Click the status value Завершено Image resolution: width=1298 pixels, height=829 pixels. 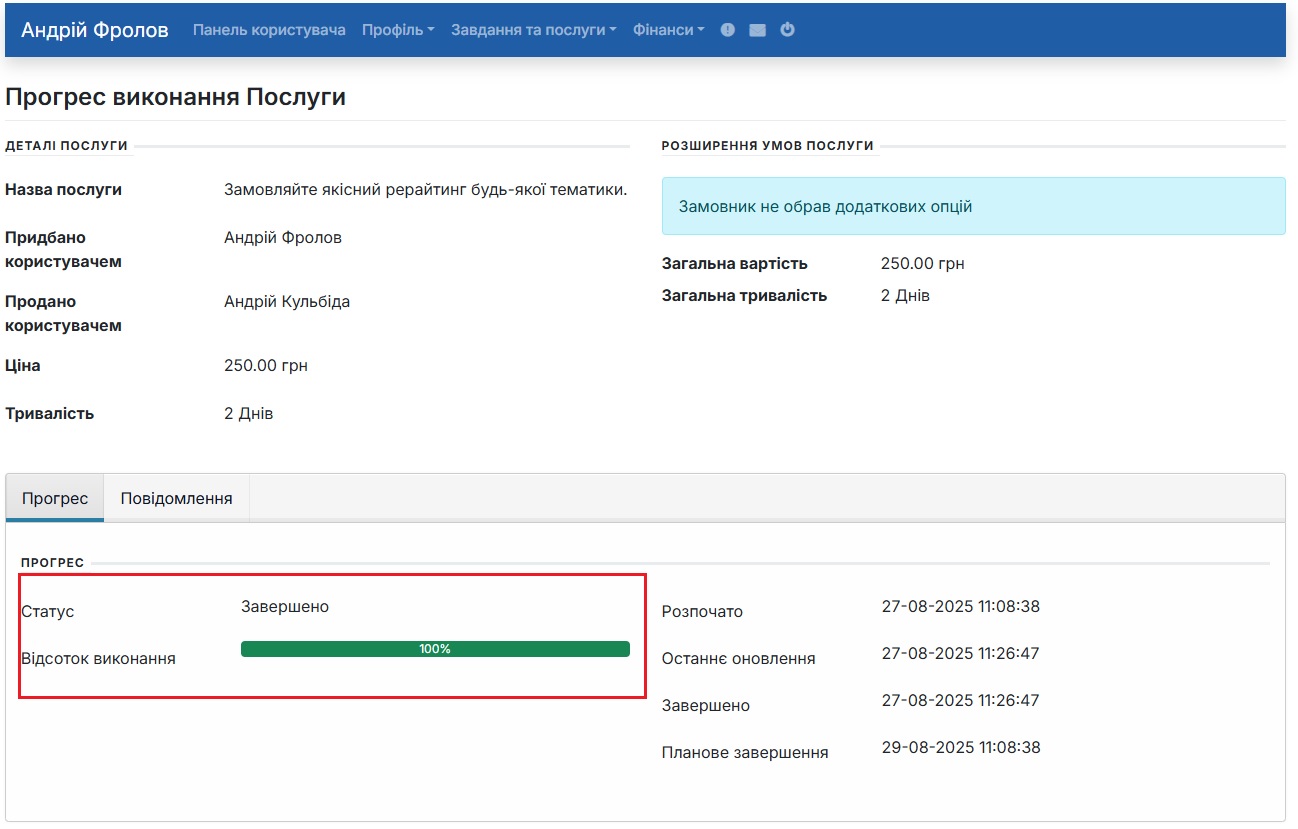[x=283, y=606]
